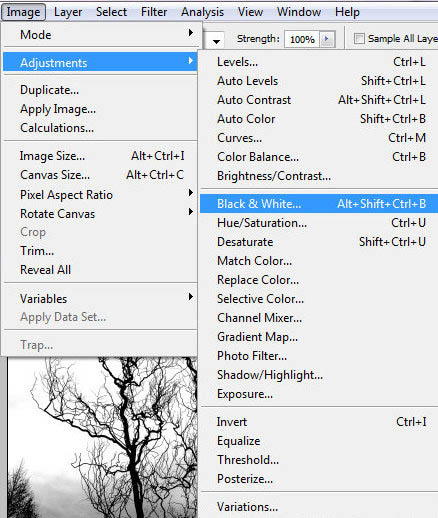Open the View menu
This screenshot has height=518, width=438.
tap(250, 12)
